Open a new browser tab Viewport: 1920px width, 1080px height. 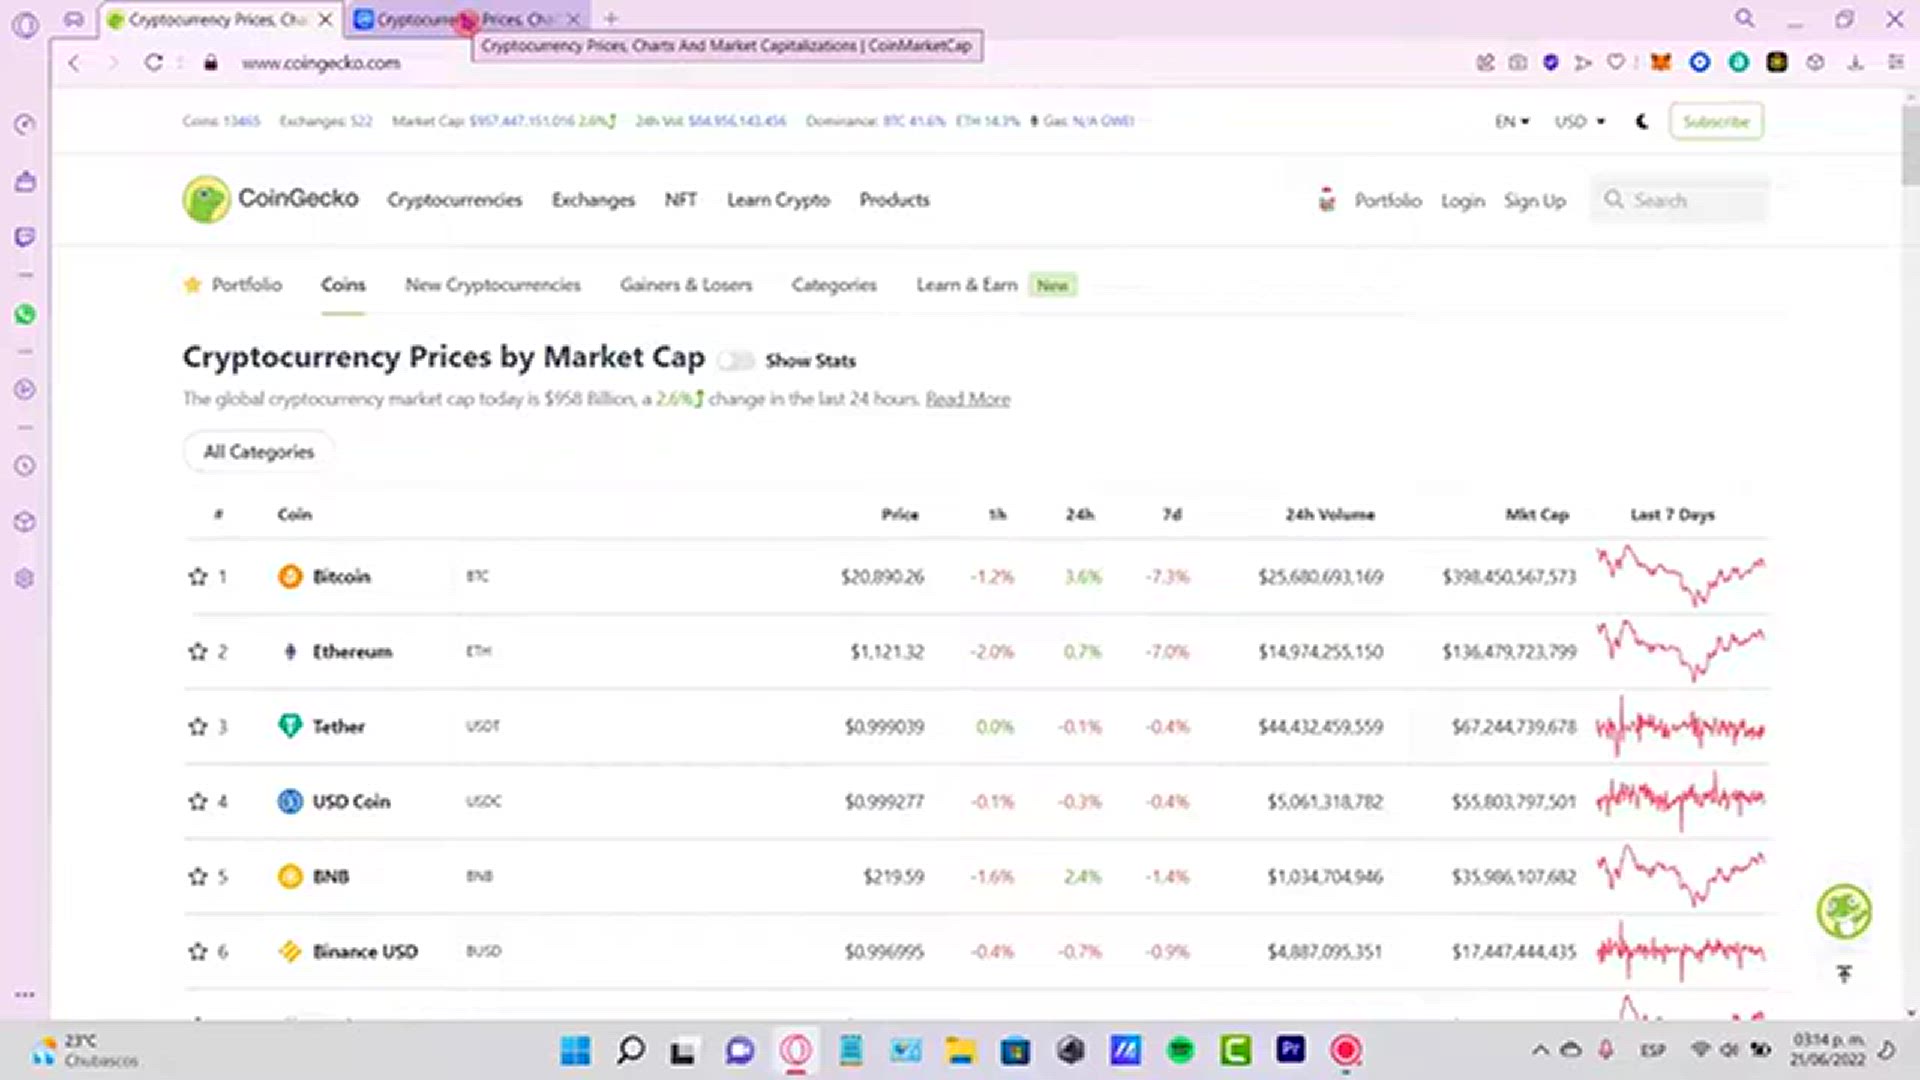(x=611, y=18)
